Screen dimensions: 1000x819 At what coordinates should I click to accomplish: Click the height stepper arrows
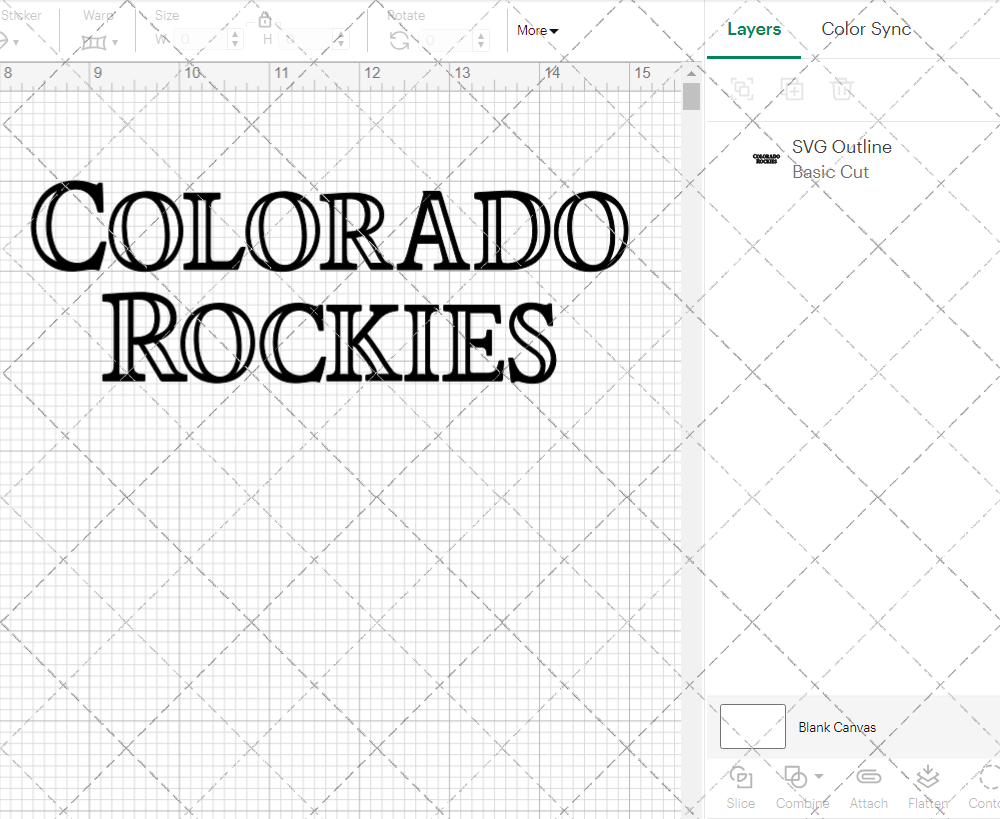[341, 40]
